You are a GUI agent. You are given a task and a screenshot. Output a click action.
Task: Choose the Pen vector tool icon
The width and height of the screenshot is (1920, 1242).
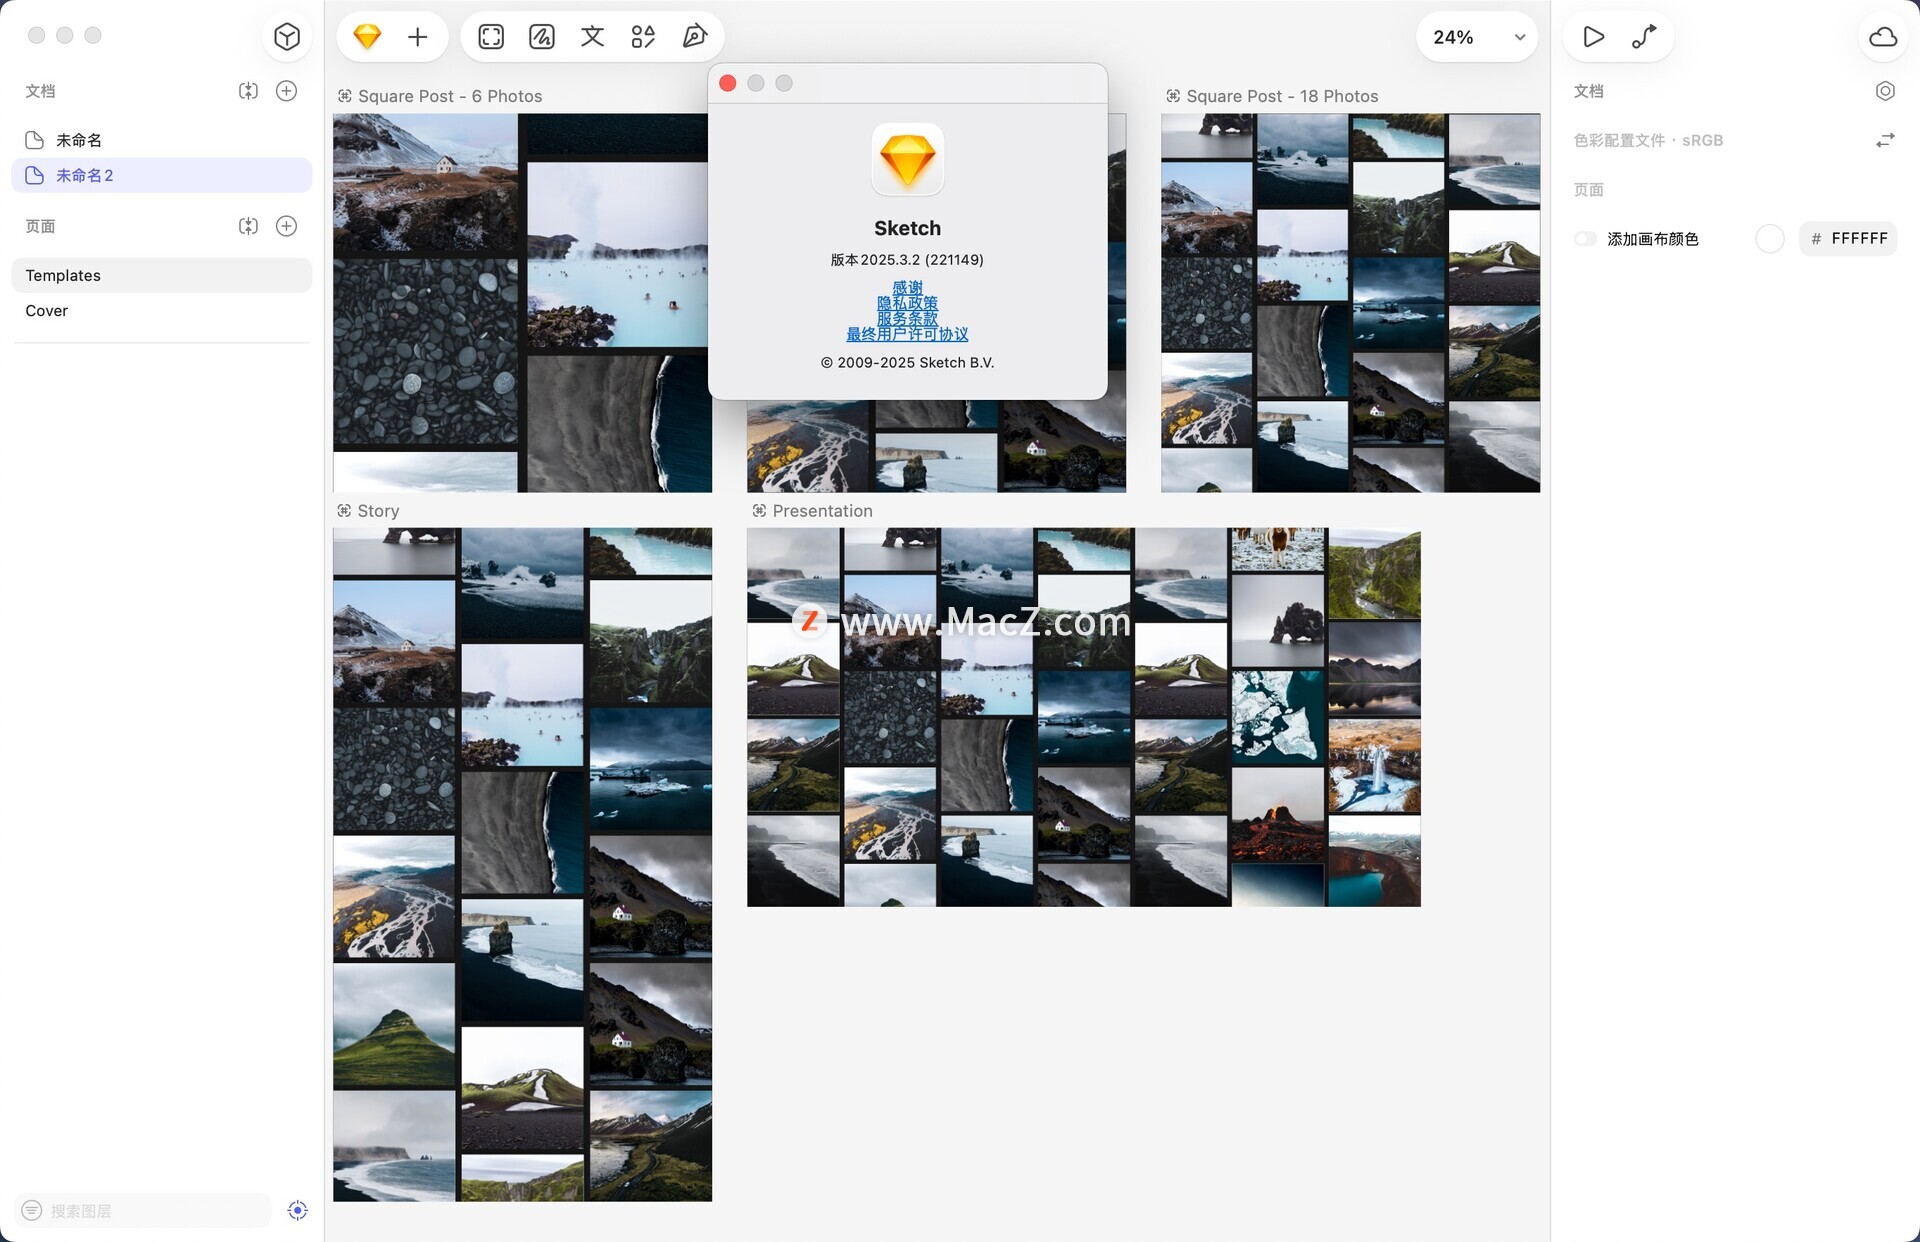[x=694, y=37]
